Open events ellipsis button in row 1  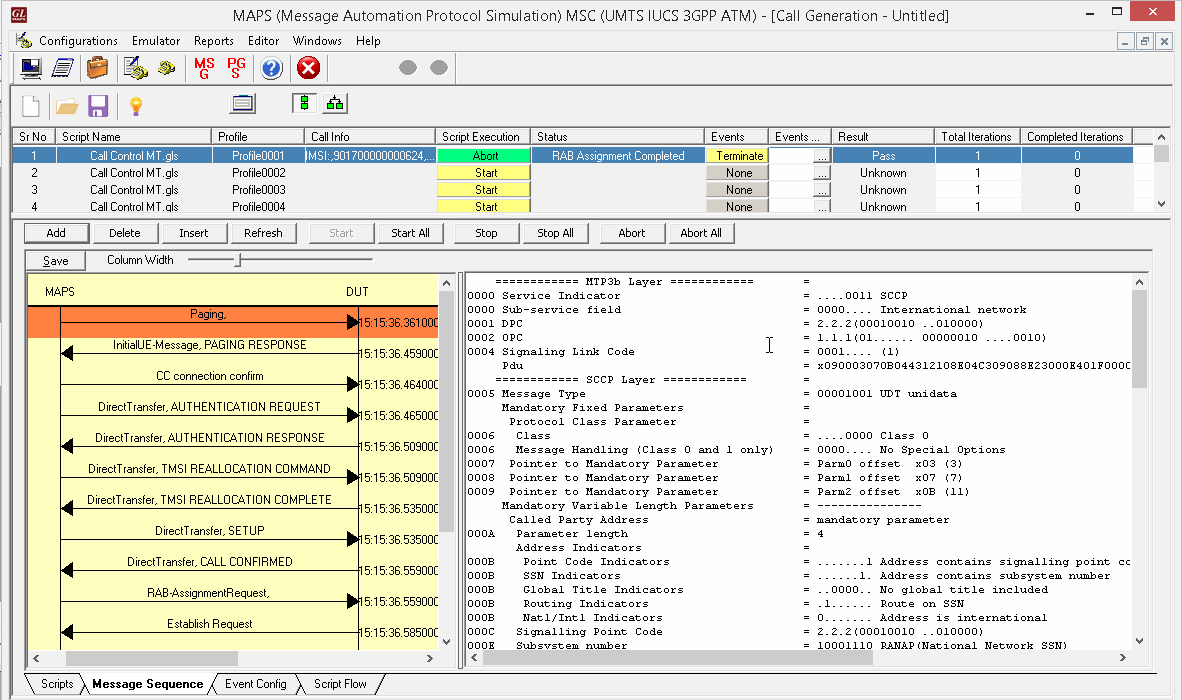(x=822, y=156)
